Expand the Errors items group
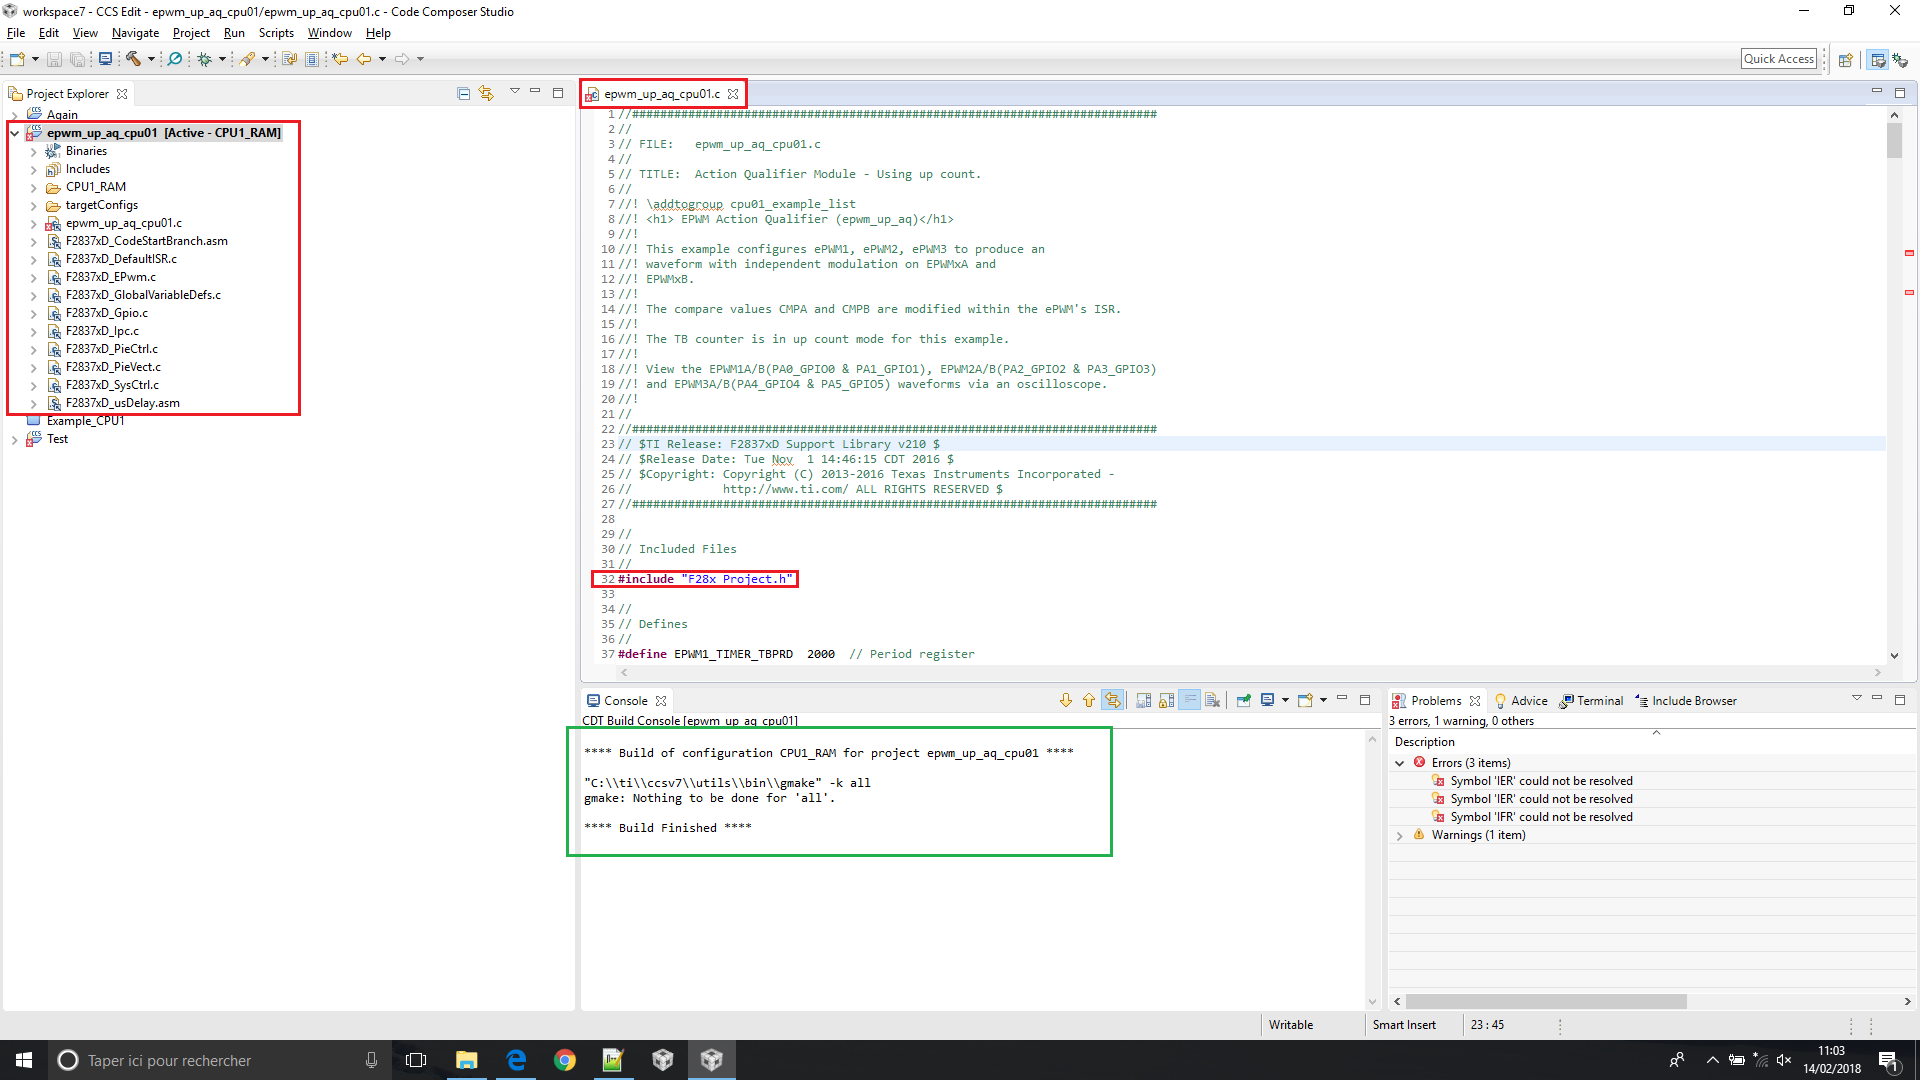Screen dimensions: 1920x1080 (1400, 762)
